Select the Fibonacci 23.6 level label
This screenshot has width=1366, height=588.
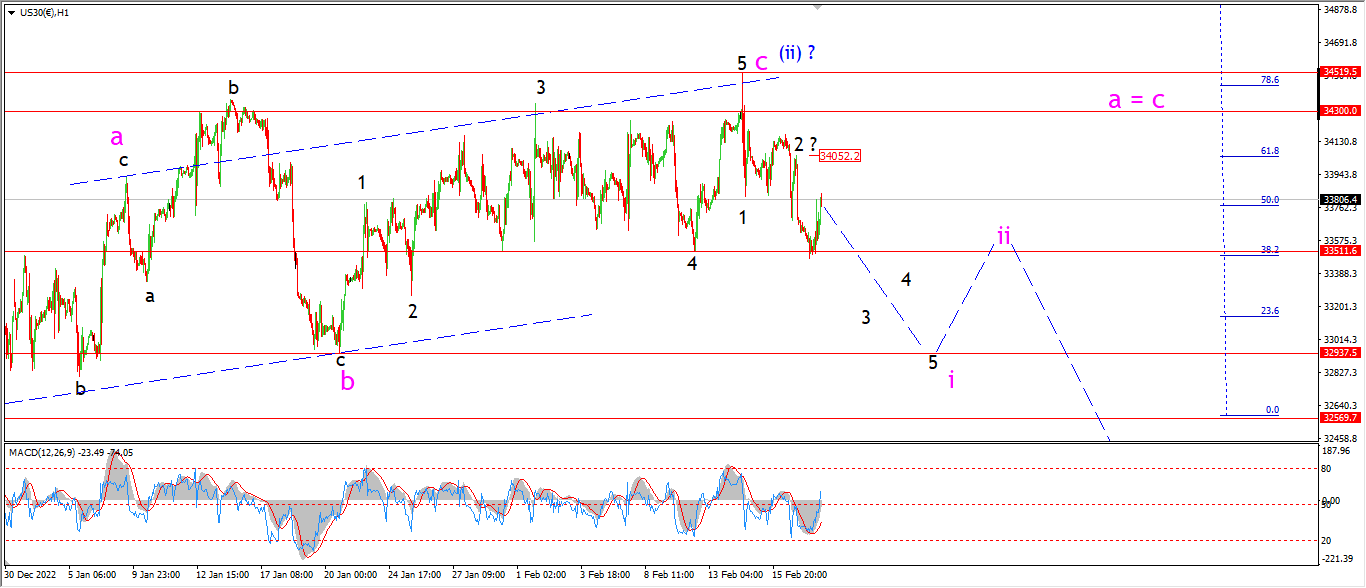point(1270,311)
